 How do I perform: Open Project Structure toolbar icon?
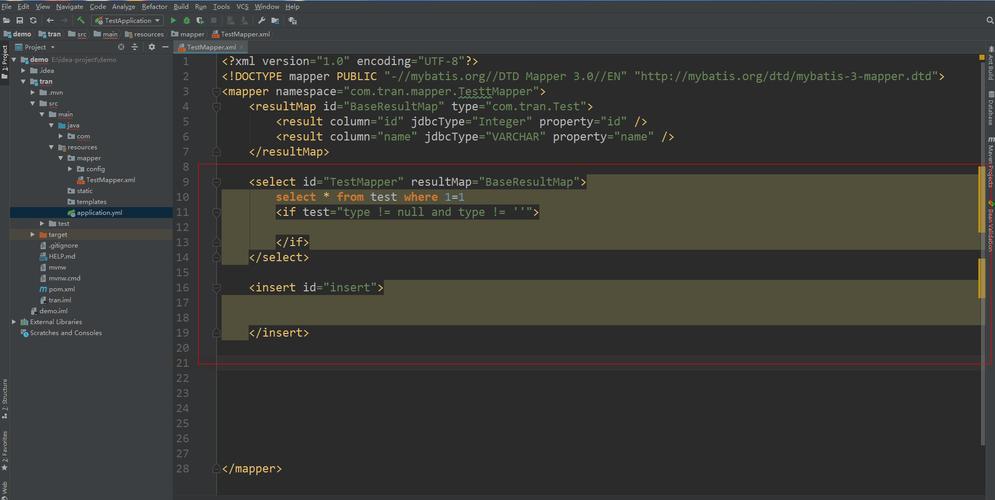275,20
